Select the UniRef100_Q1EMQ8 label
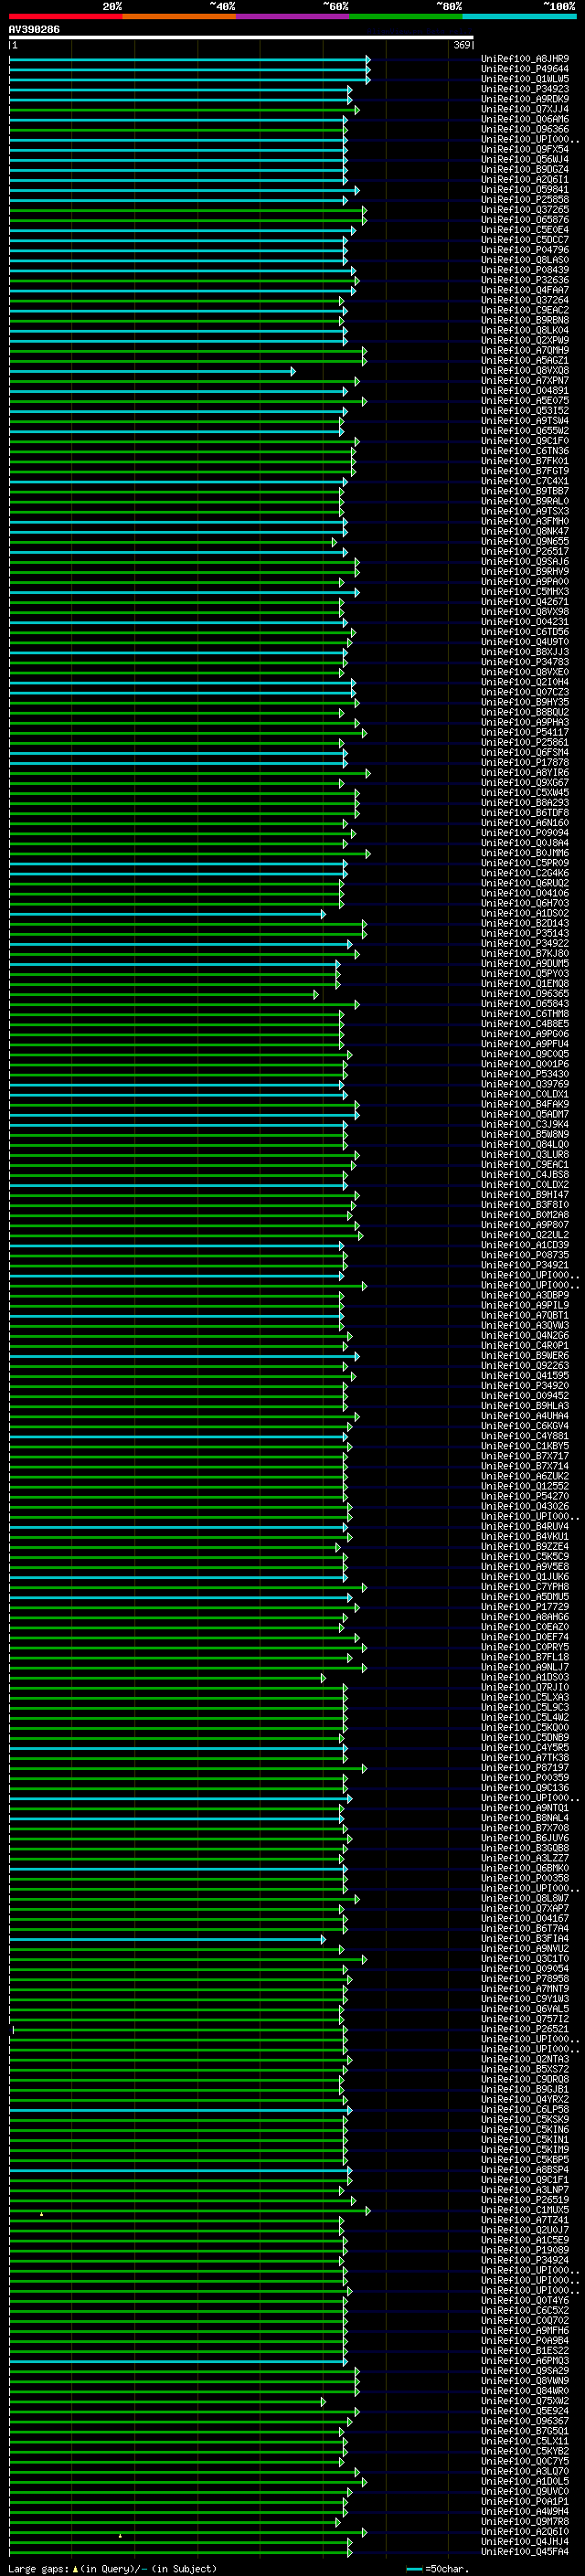This screenshot has height=2576, width=585. point(525,984)
